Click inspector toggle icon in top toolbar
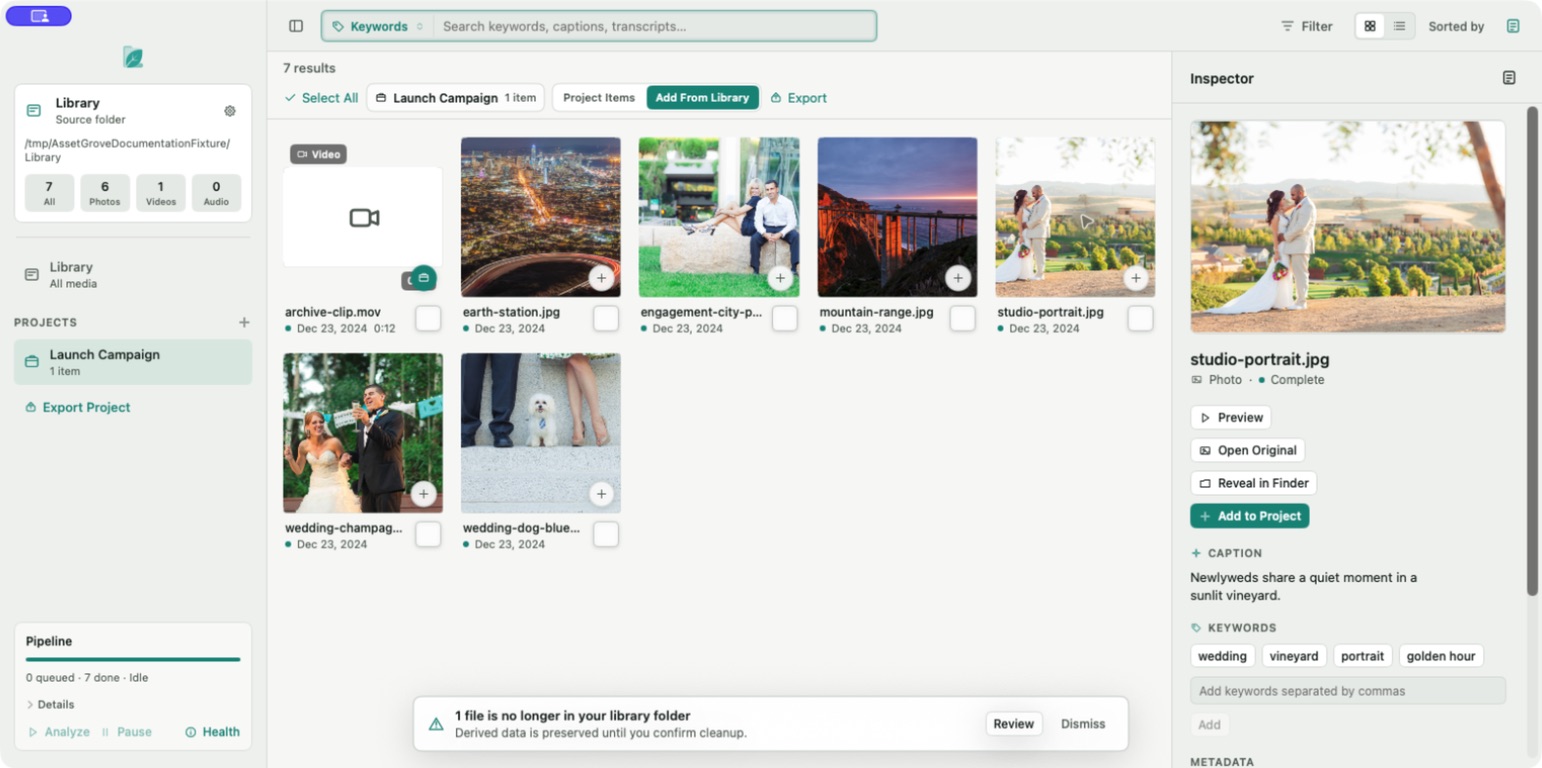Viewport: 1542px width, 768px height. click(1513, 26)
